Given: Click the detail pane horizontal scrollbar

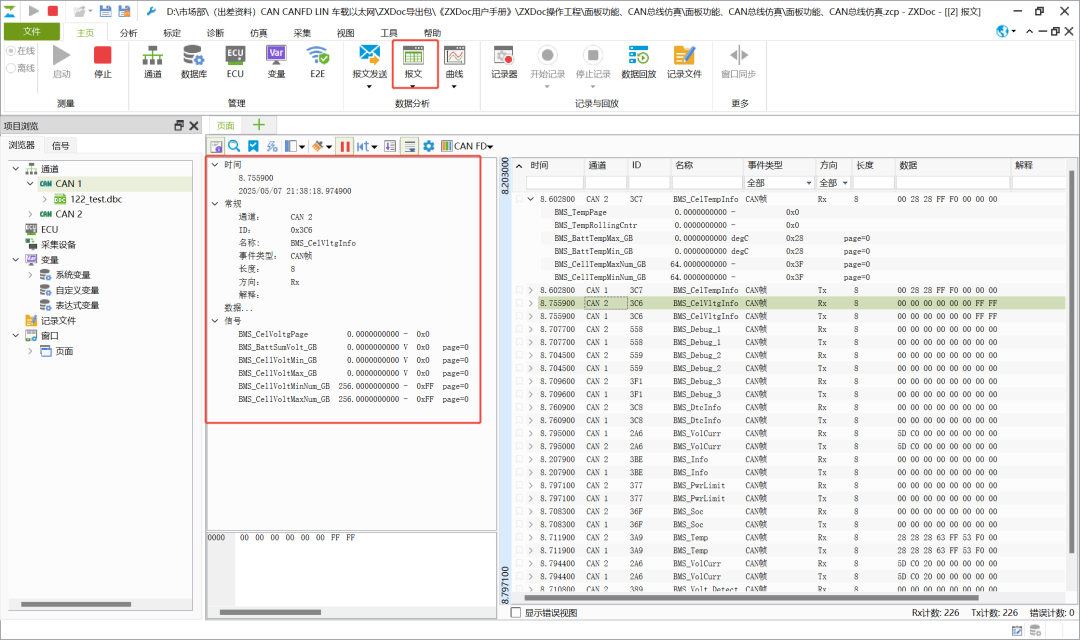Looking at the screenshot, I should click(x=270, y=612).
